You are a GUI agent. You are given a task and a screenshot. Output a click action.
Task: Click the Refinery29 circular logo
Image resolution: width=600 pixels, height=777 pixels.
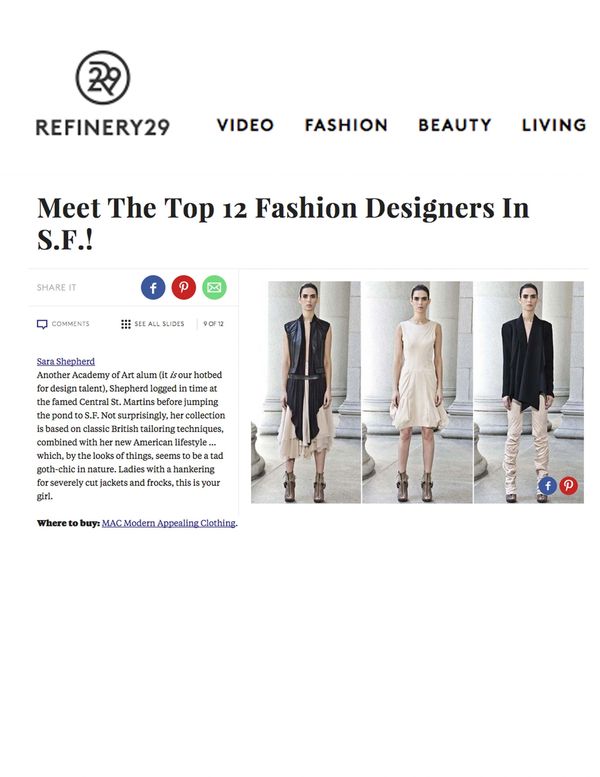tap(103, 77)
